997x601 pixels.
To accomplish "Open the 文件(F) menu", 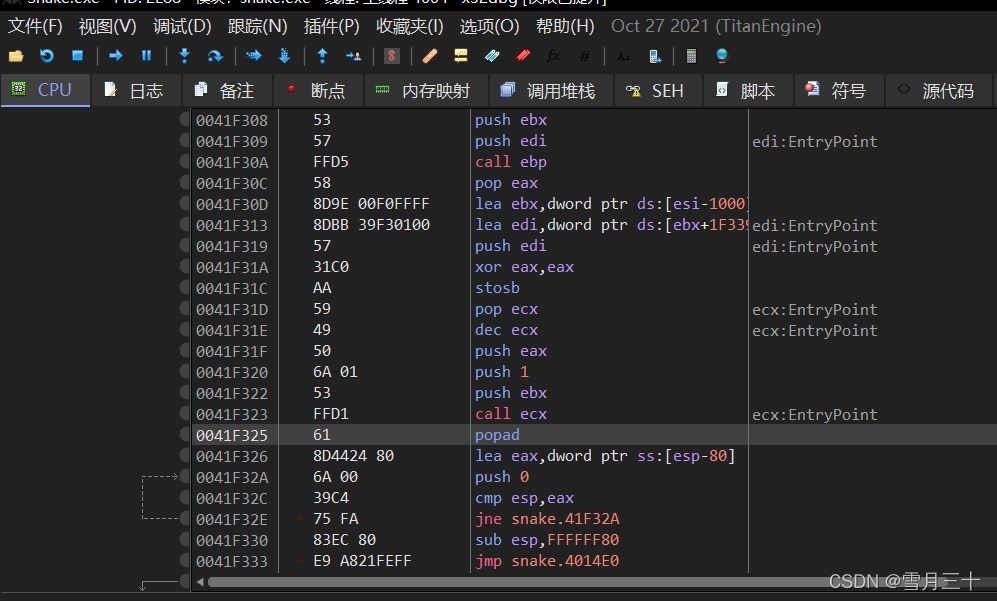I will tap(35, 26).
